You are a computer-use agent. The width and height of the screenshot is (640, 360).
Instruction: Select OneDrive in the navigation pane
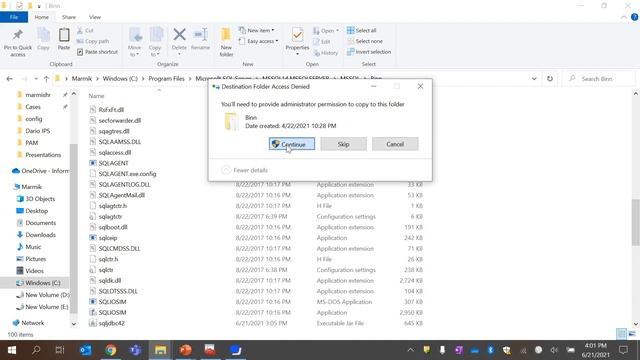tap(41, 171)
